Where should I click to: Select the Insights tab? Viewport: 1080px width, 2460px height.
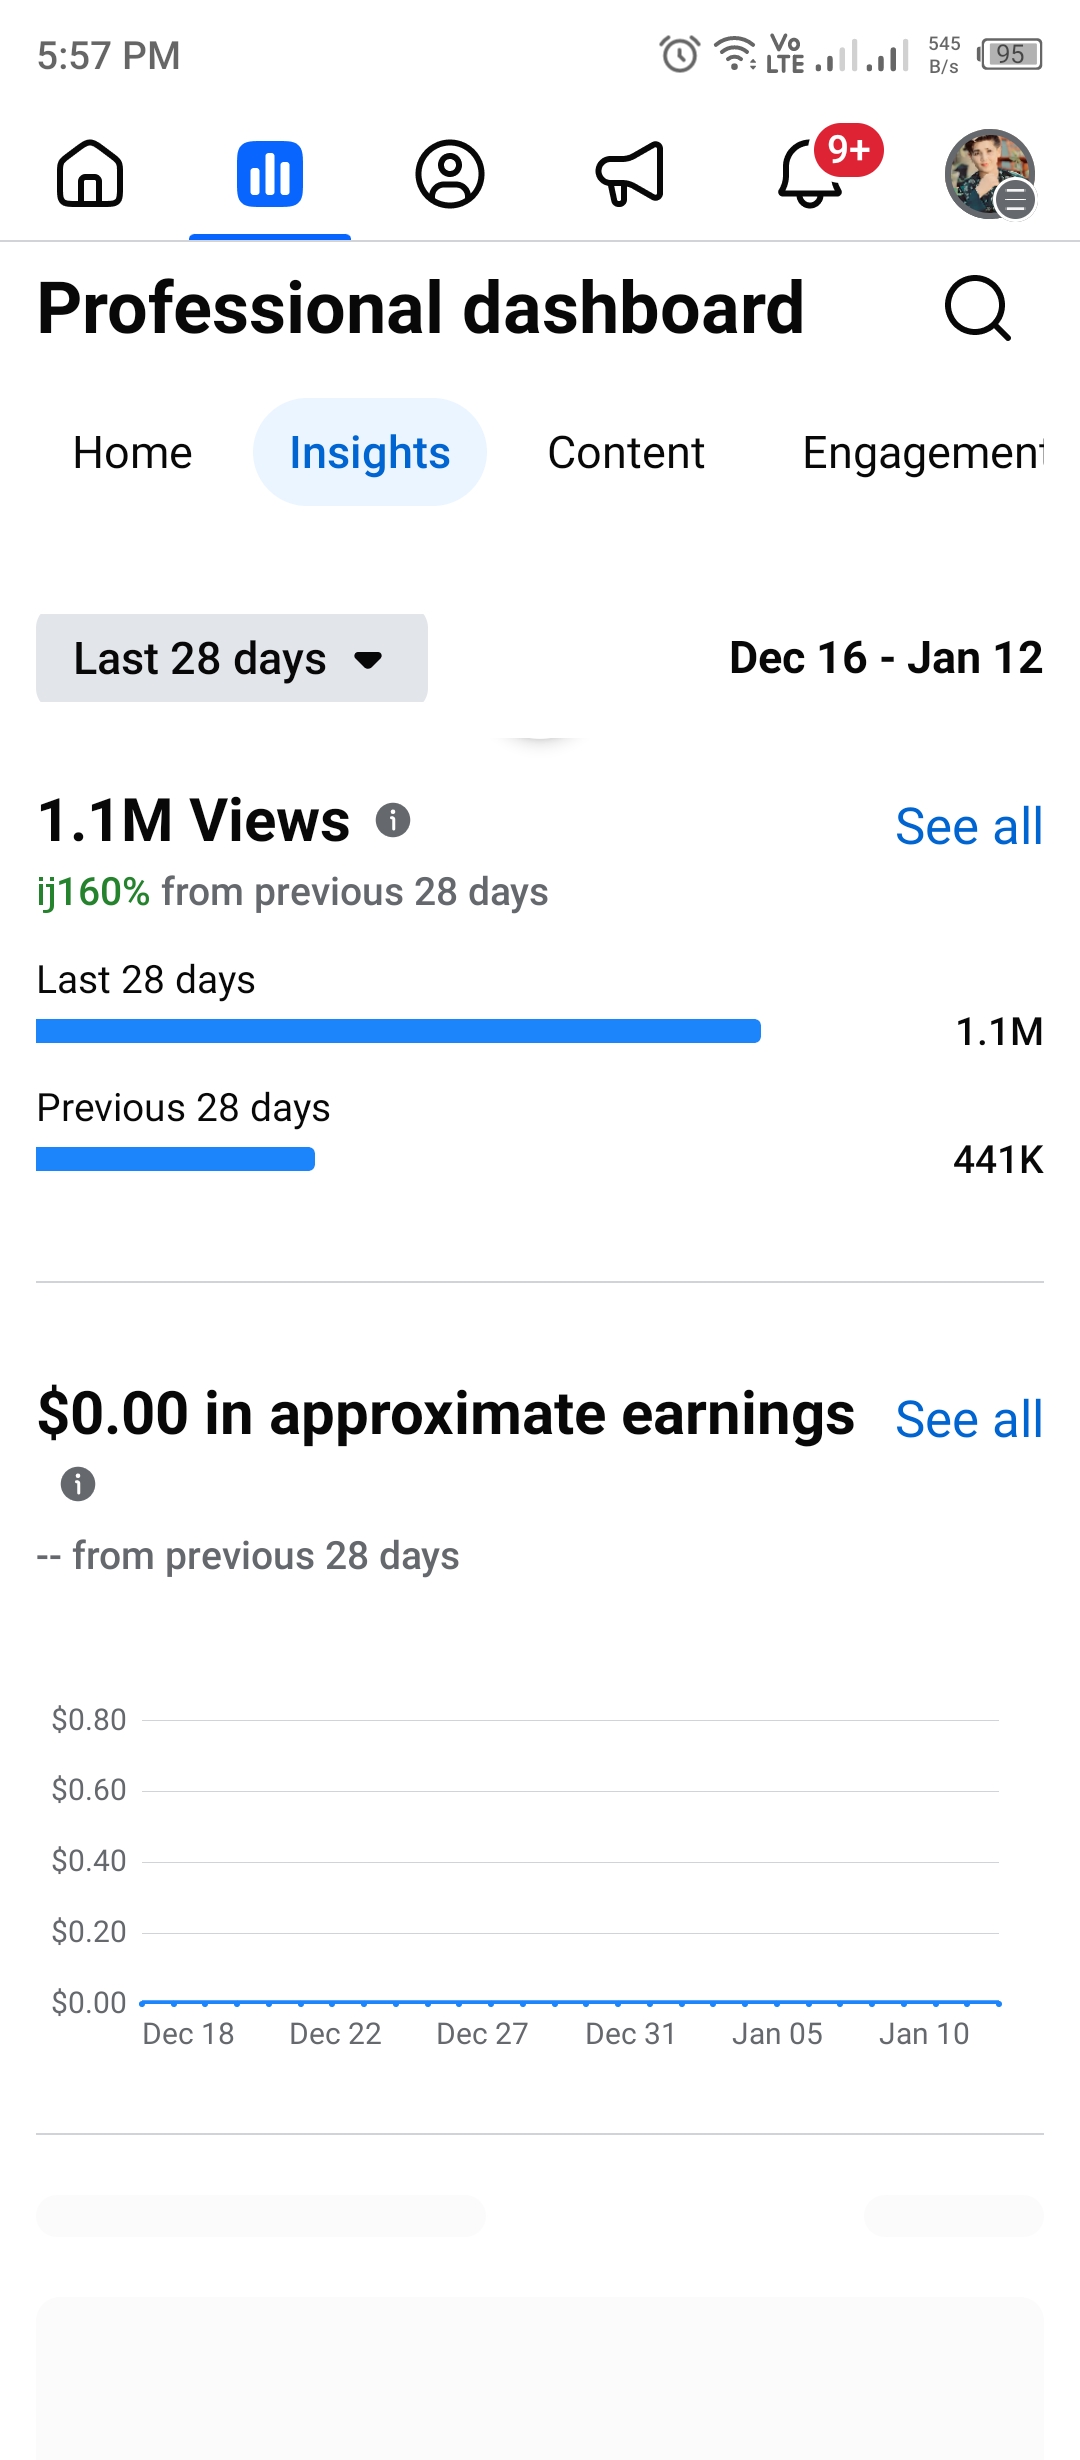click(x=370, y=453)
